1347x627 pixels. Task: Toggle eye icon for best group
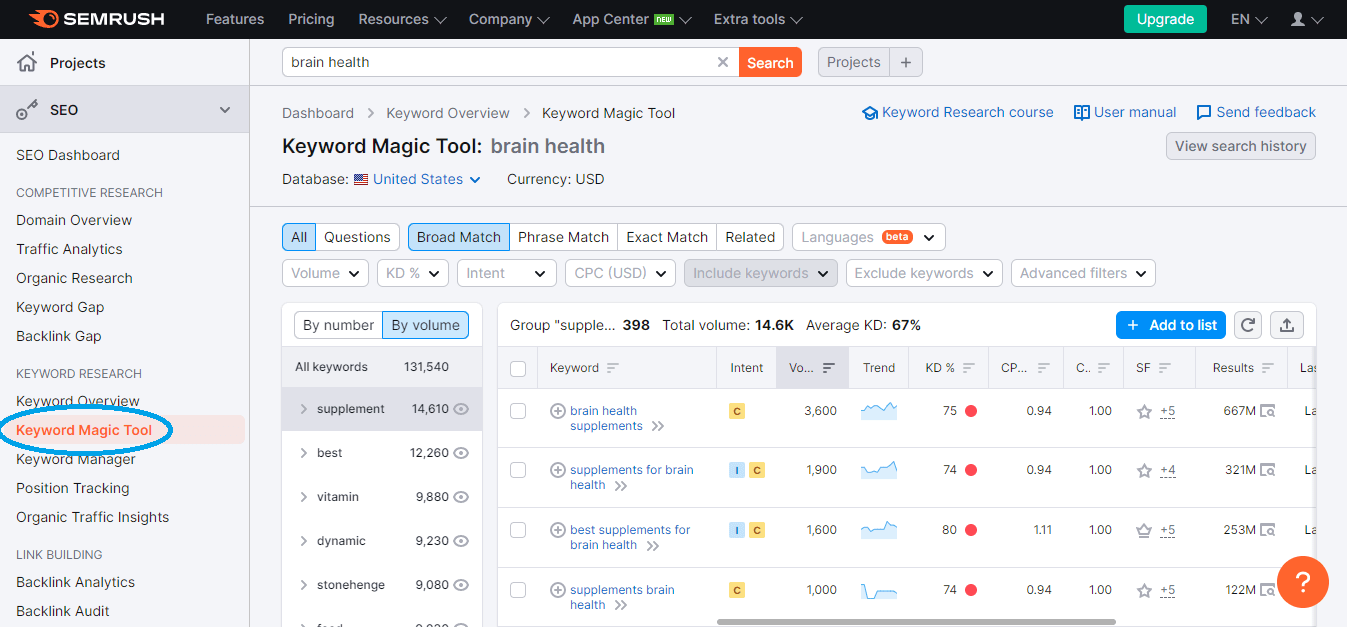[462, 453]
